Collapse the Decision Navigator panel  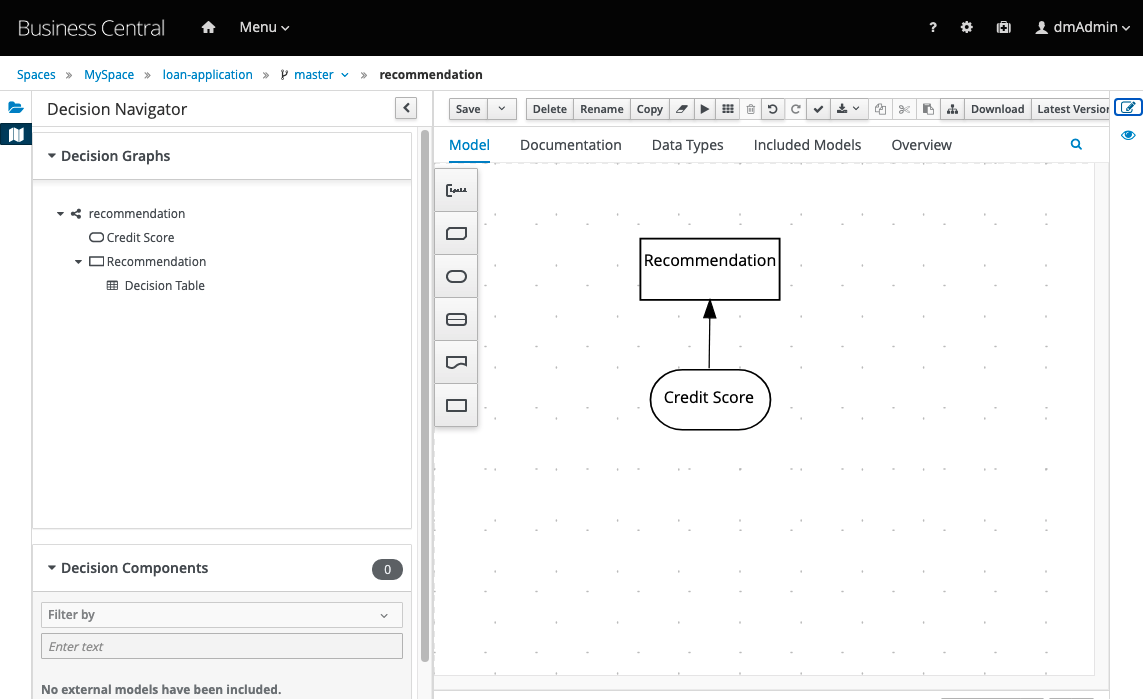(x=405, y=108)
